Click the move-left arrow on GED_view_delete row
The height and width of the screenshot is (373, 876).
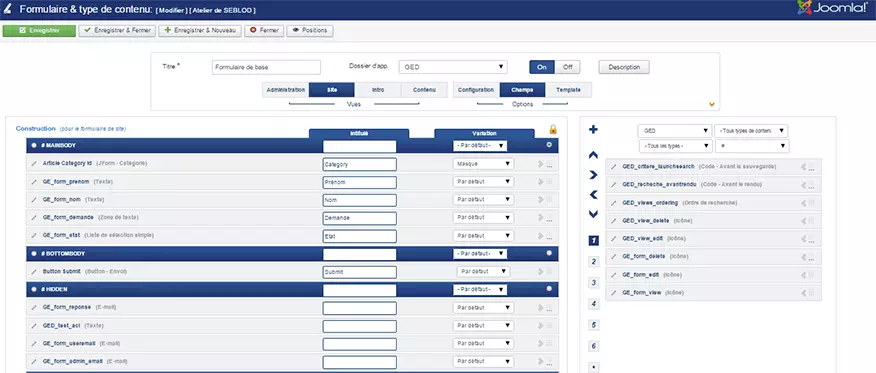pos(803,221)
